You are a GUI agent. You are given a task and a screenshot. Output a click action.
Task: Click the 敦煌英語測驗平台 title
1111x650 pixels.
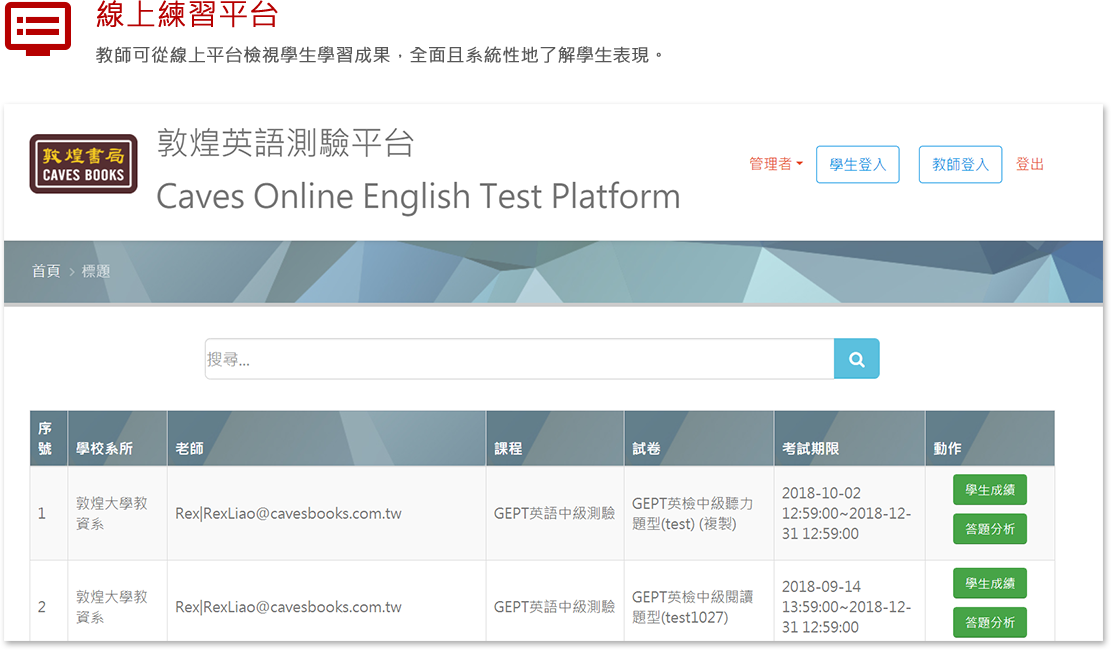point(285,143)
